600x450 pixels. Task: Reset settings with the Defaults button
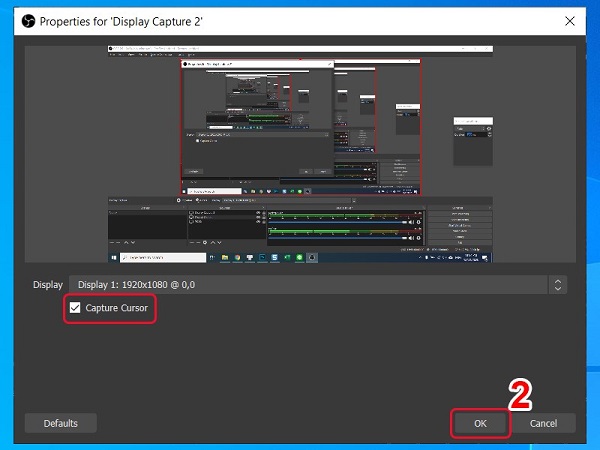(60, 423)
